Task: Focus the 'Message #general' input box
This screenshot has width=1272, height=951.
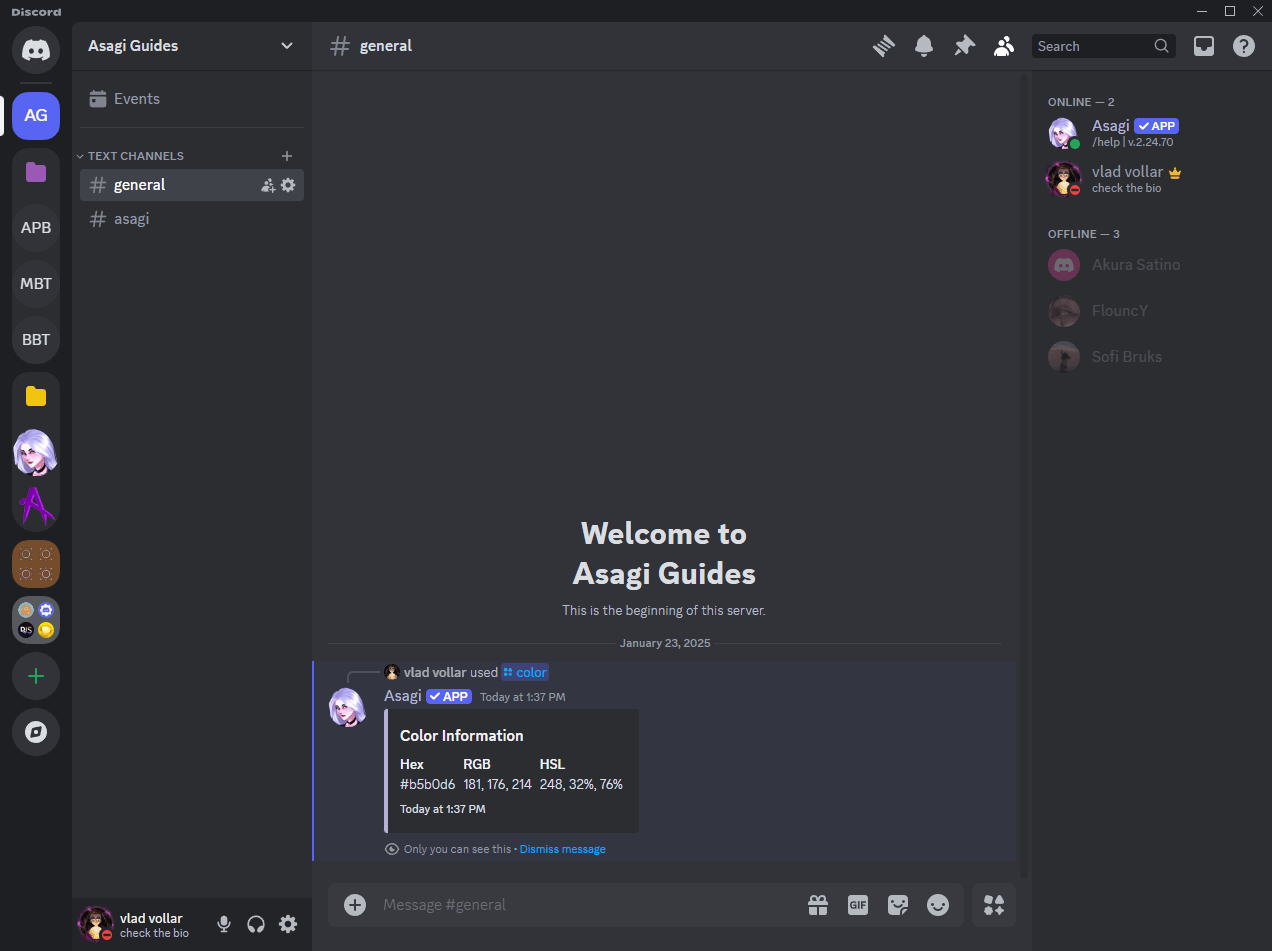Action: click(x=588, y=905)
